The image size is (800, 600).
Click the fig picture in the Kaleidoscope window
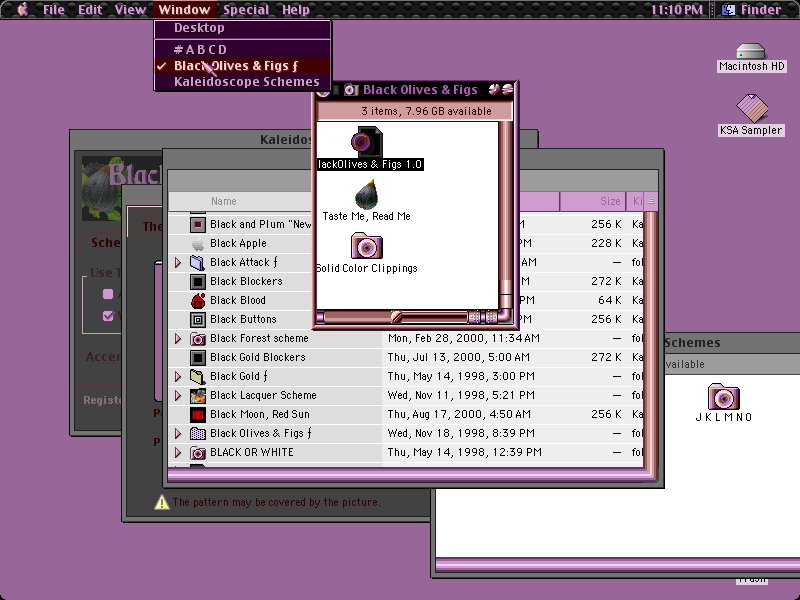point(102,188)
